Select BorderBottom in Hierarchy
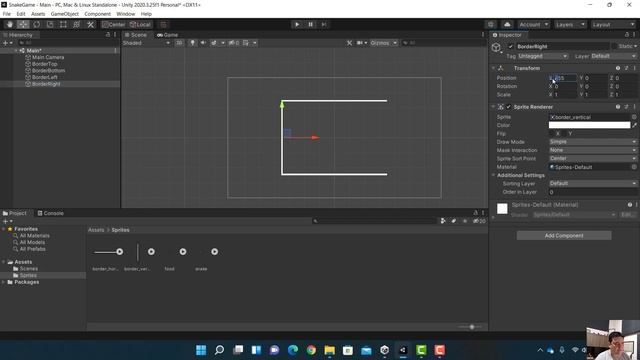This screenshot has width=640, height=360. tap(48, 71)
